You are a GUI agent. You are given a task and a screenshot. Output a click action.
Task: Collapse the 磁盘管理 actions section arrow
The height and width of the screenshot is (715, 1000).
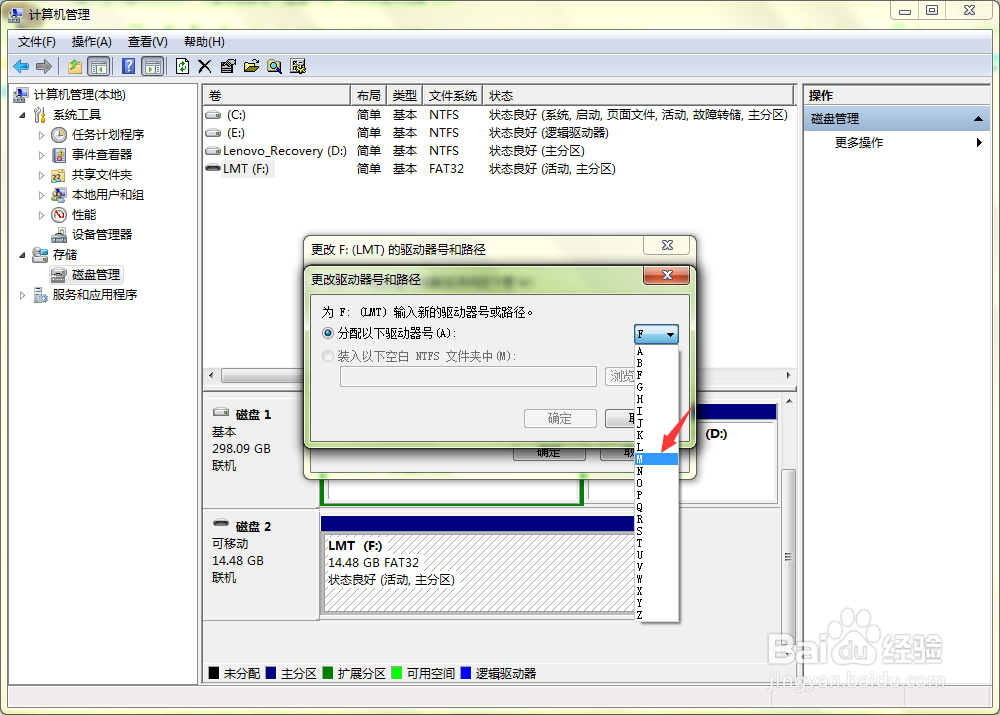click(x=978, y=119)
